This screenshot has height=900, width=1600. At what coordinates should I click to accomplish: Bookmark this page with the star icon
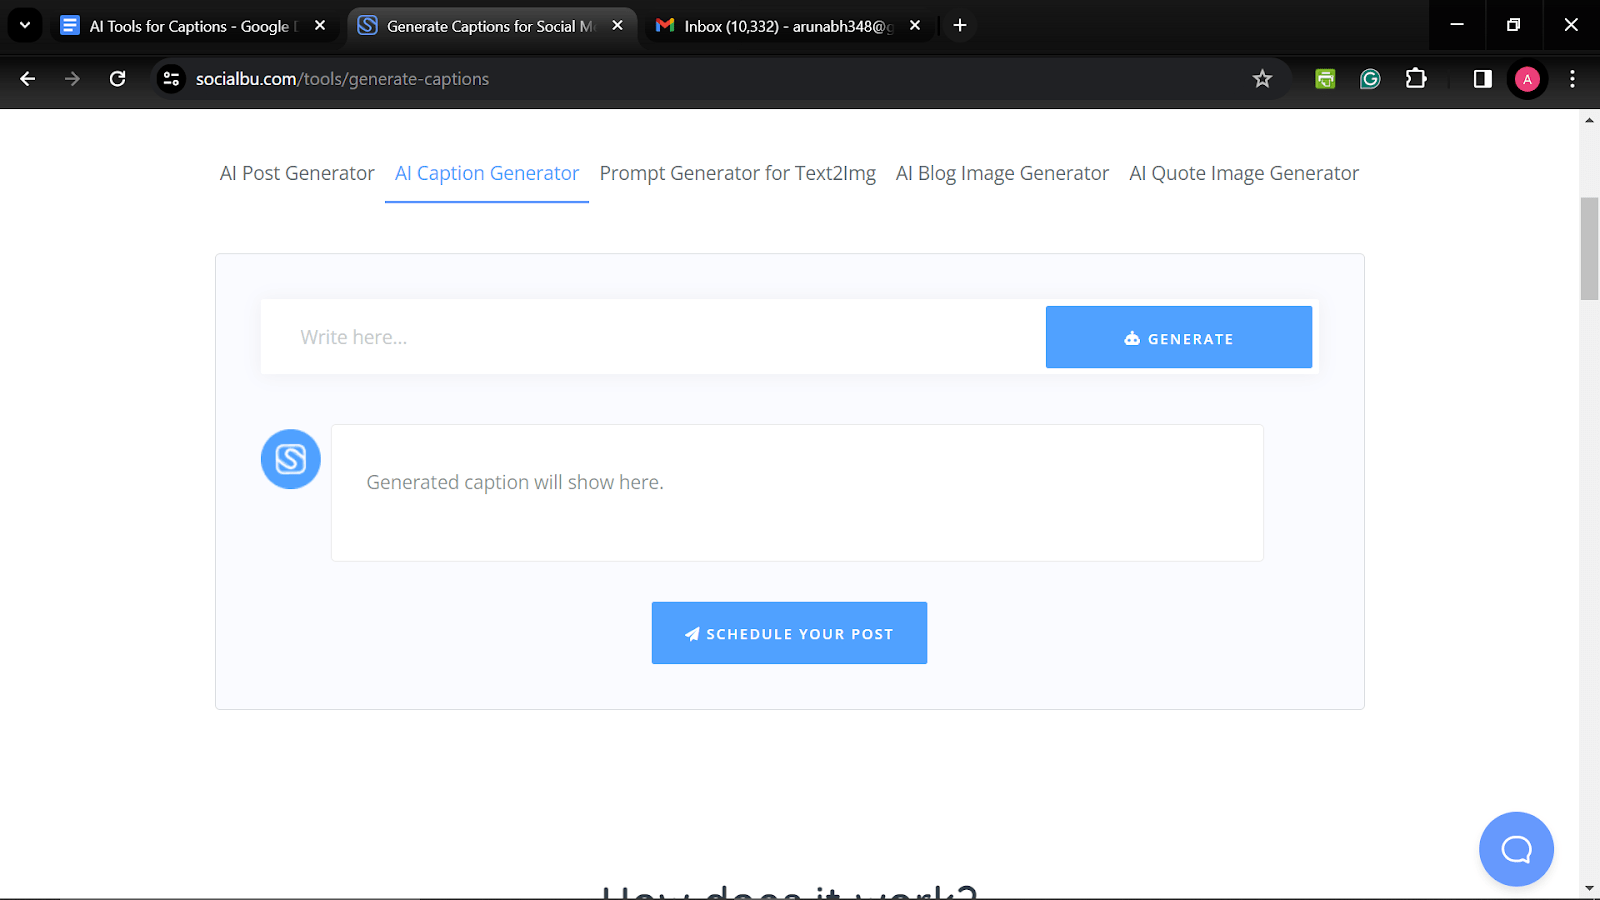pos(1262,78)
